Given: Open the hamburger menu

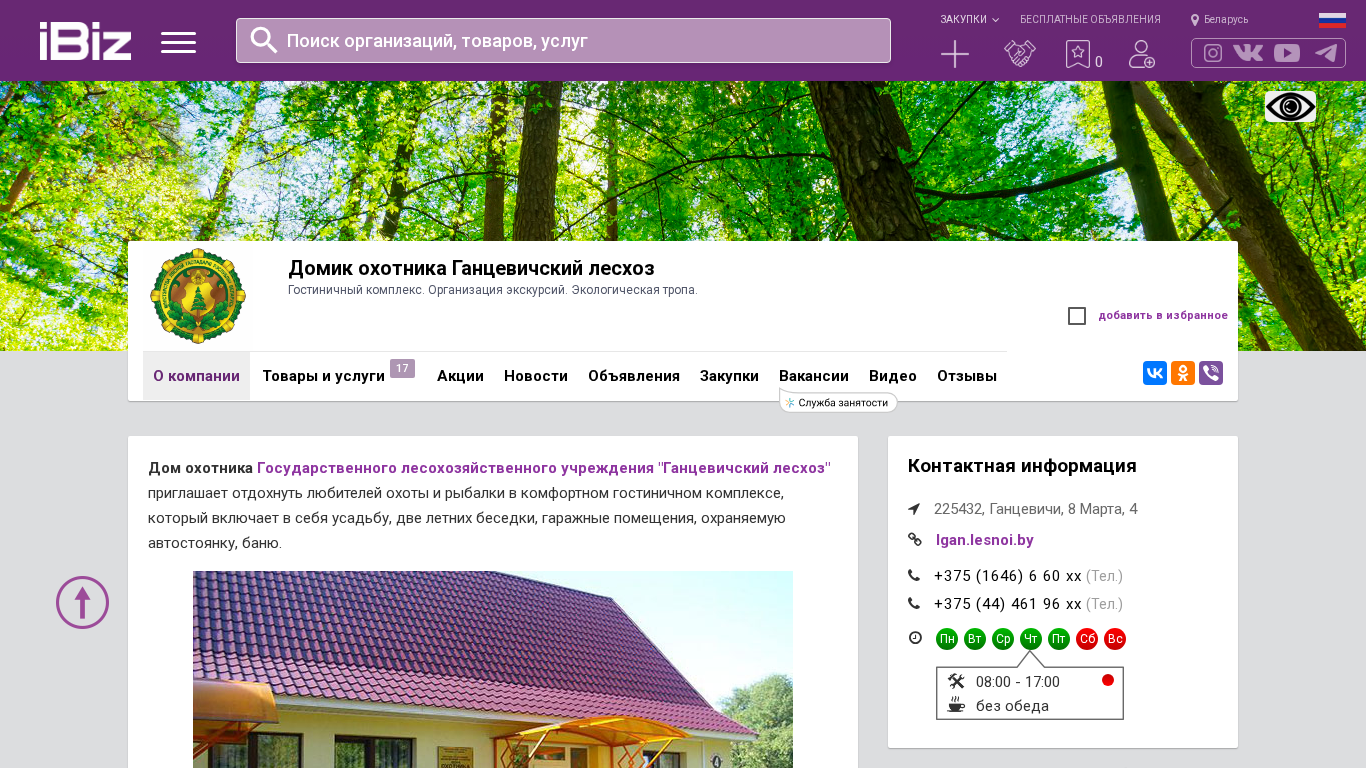Looking at the screenshot, I should coord(178,42).
